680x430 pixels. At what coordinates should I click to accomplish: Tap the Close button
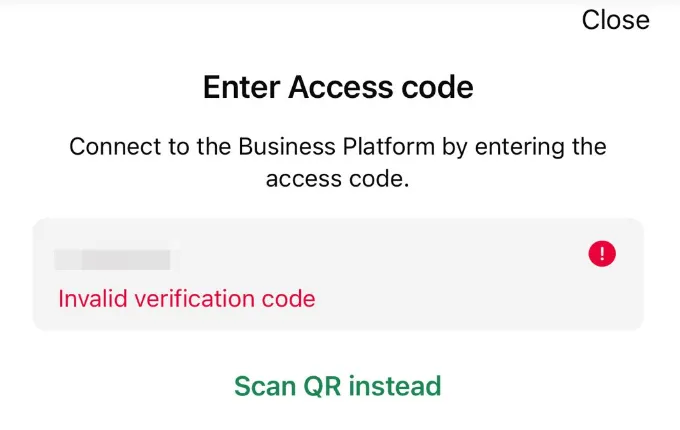(x=615, y=19)
